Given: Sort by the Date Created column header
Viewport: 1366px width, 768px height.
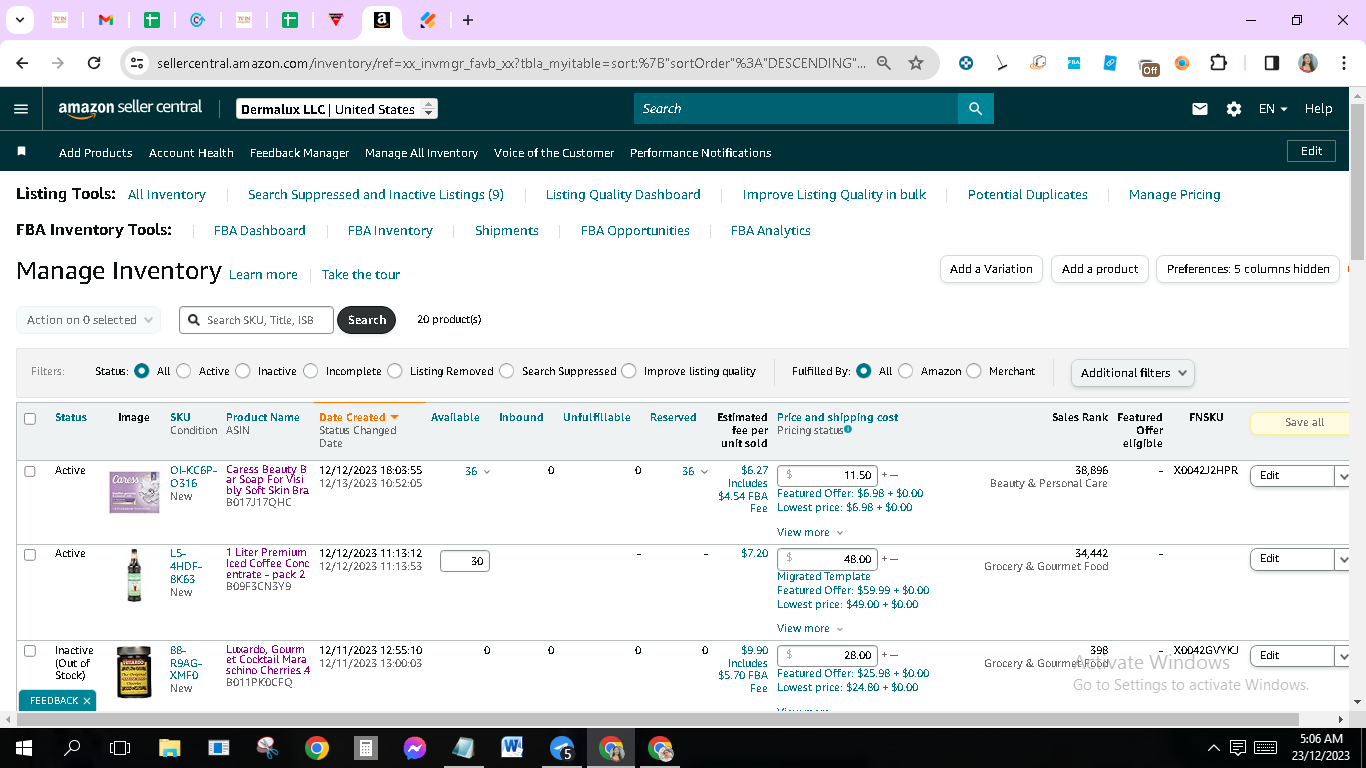Looking at the screenshot, I should 359,418.
